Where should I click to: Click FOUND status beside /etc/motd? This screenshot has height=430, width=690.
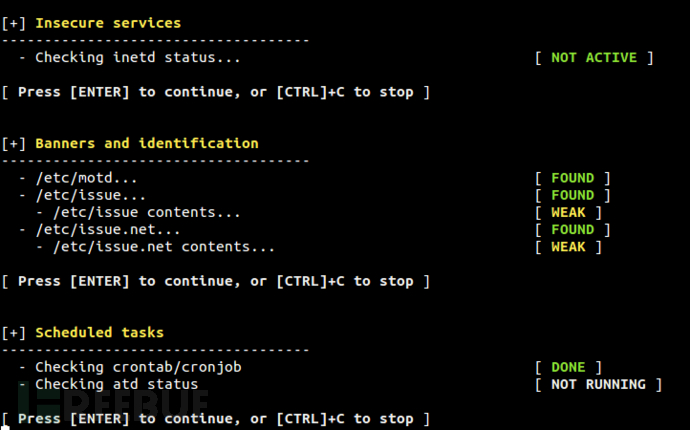[572, 178]
